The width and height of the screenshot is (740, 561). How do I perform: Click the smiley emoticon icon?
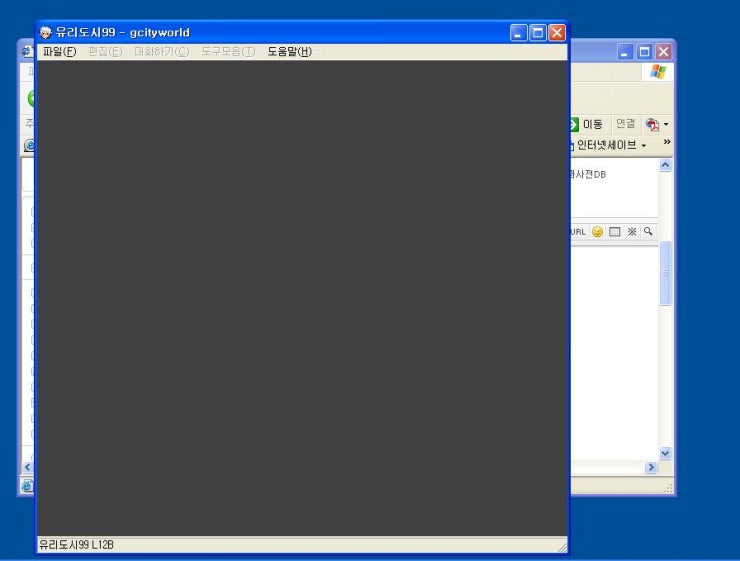point(597,232)
